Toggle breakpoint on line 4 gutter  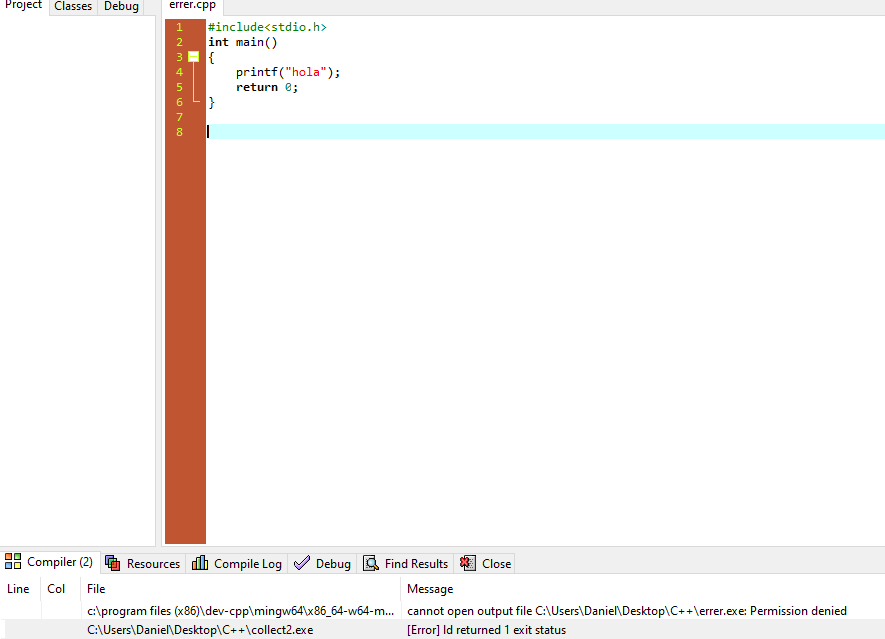point(178,72)
